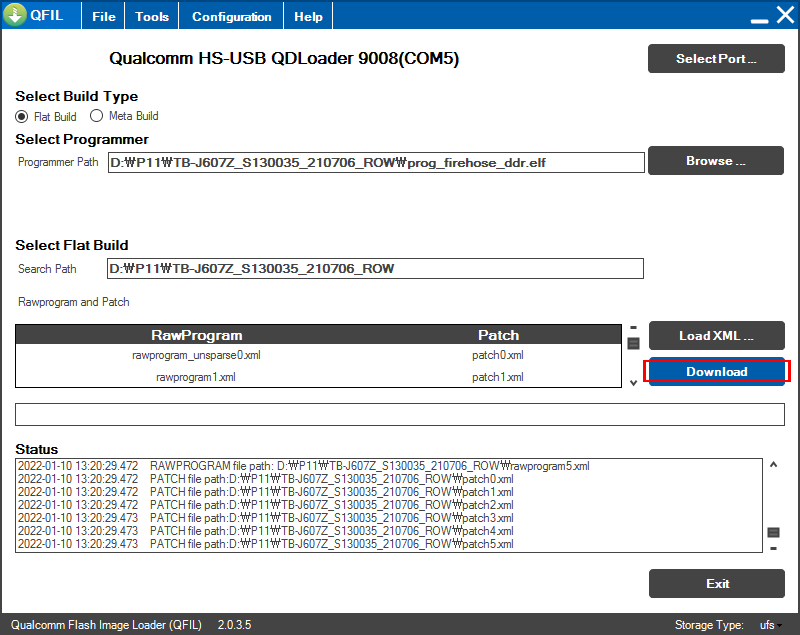The width and height of the screenshot is (800, 635).
Task: Click the blue Download button
Action: tap(716, 371)
